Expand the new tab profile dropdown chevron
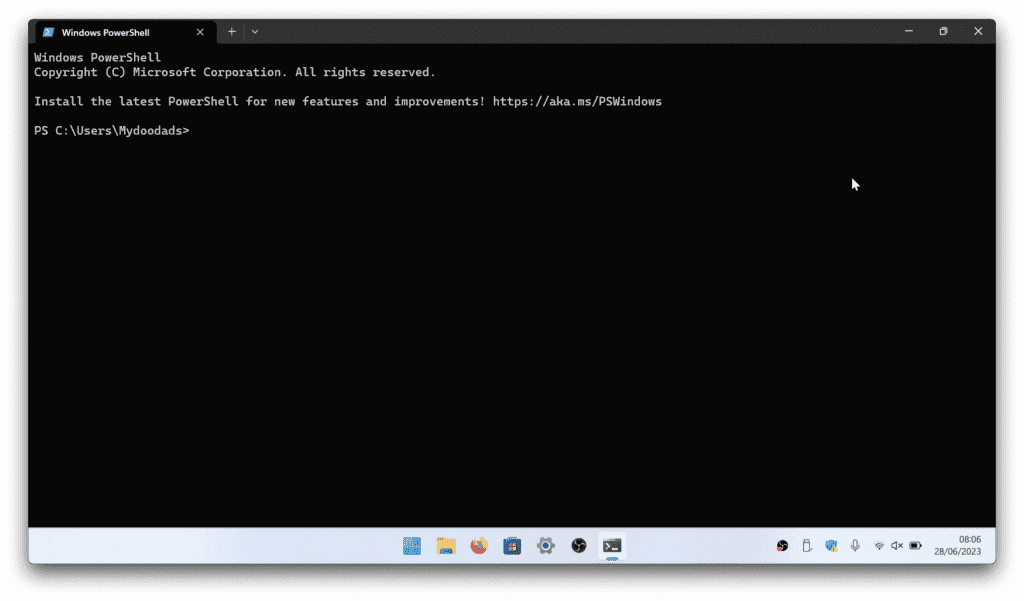 pyautogui.click(x=255, y=31)
